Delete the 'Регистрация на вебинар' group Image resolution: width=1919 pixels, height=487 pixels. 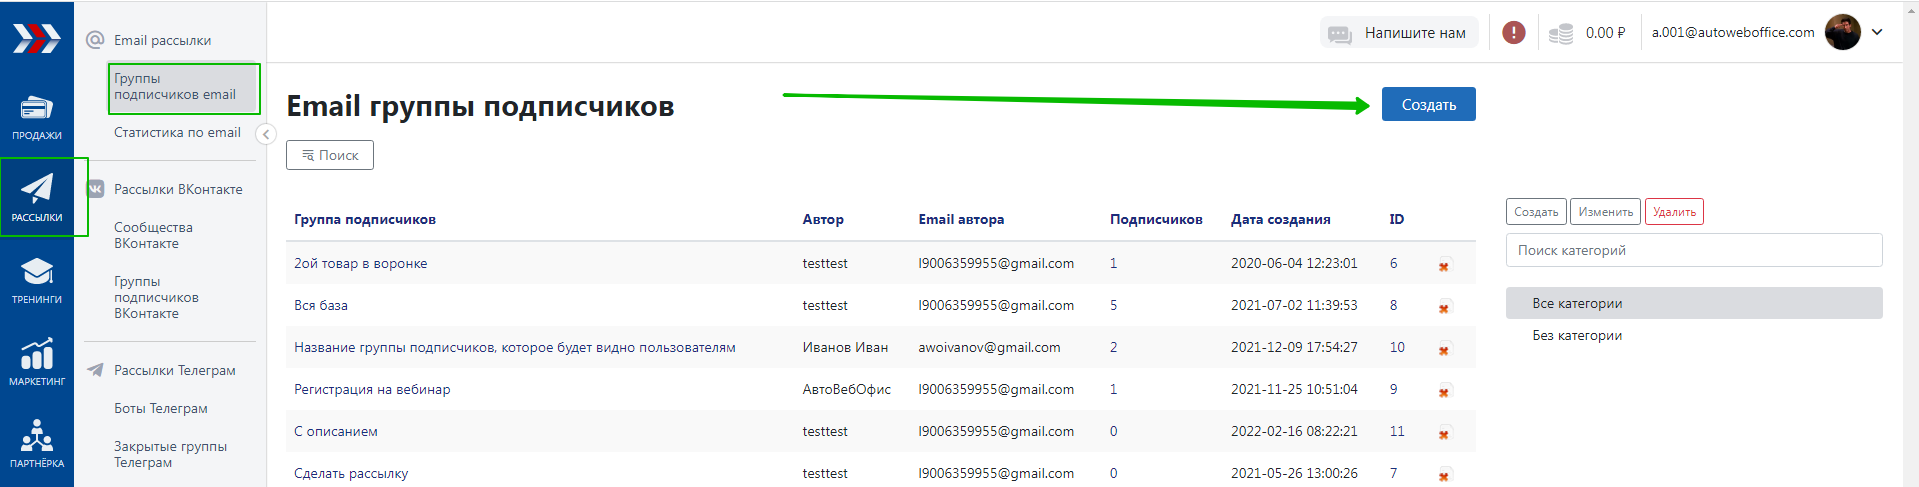(x=1444, y=392)
